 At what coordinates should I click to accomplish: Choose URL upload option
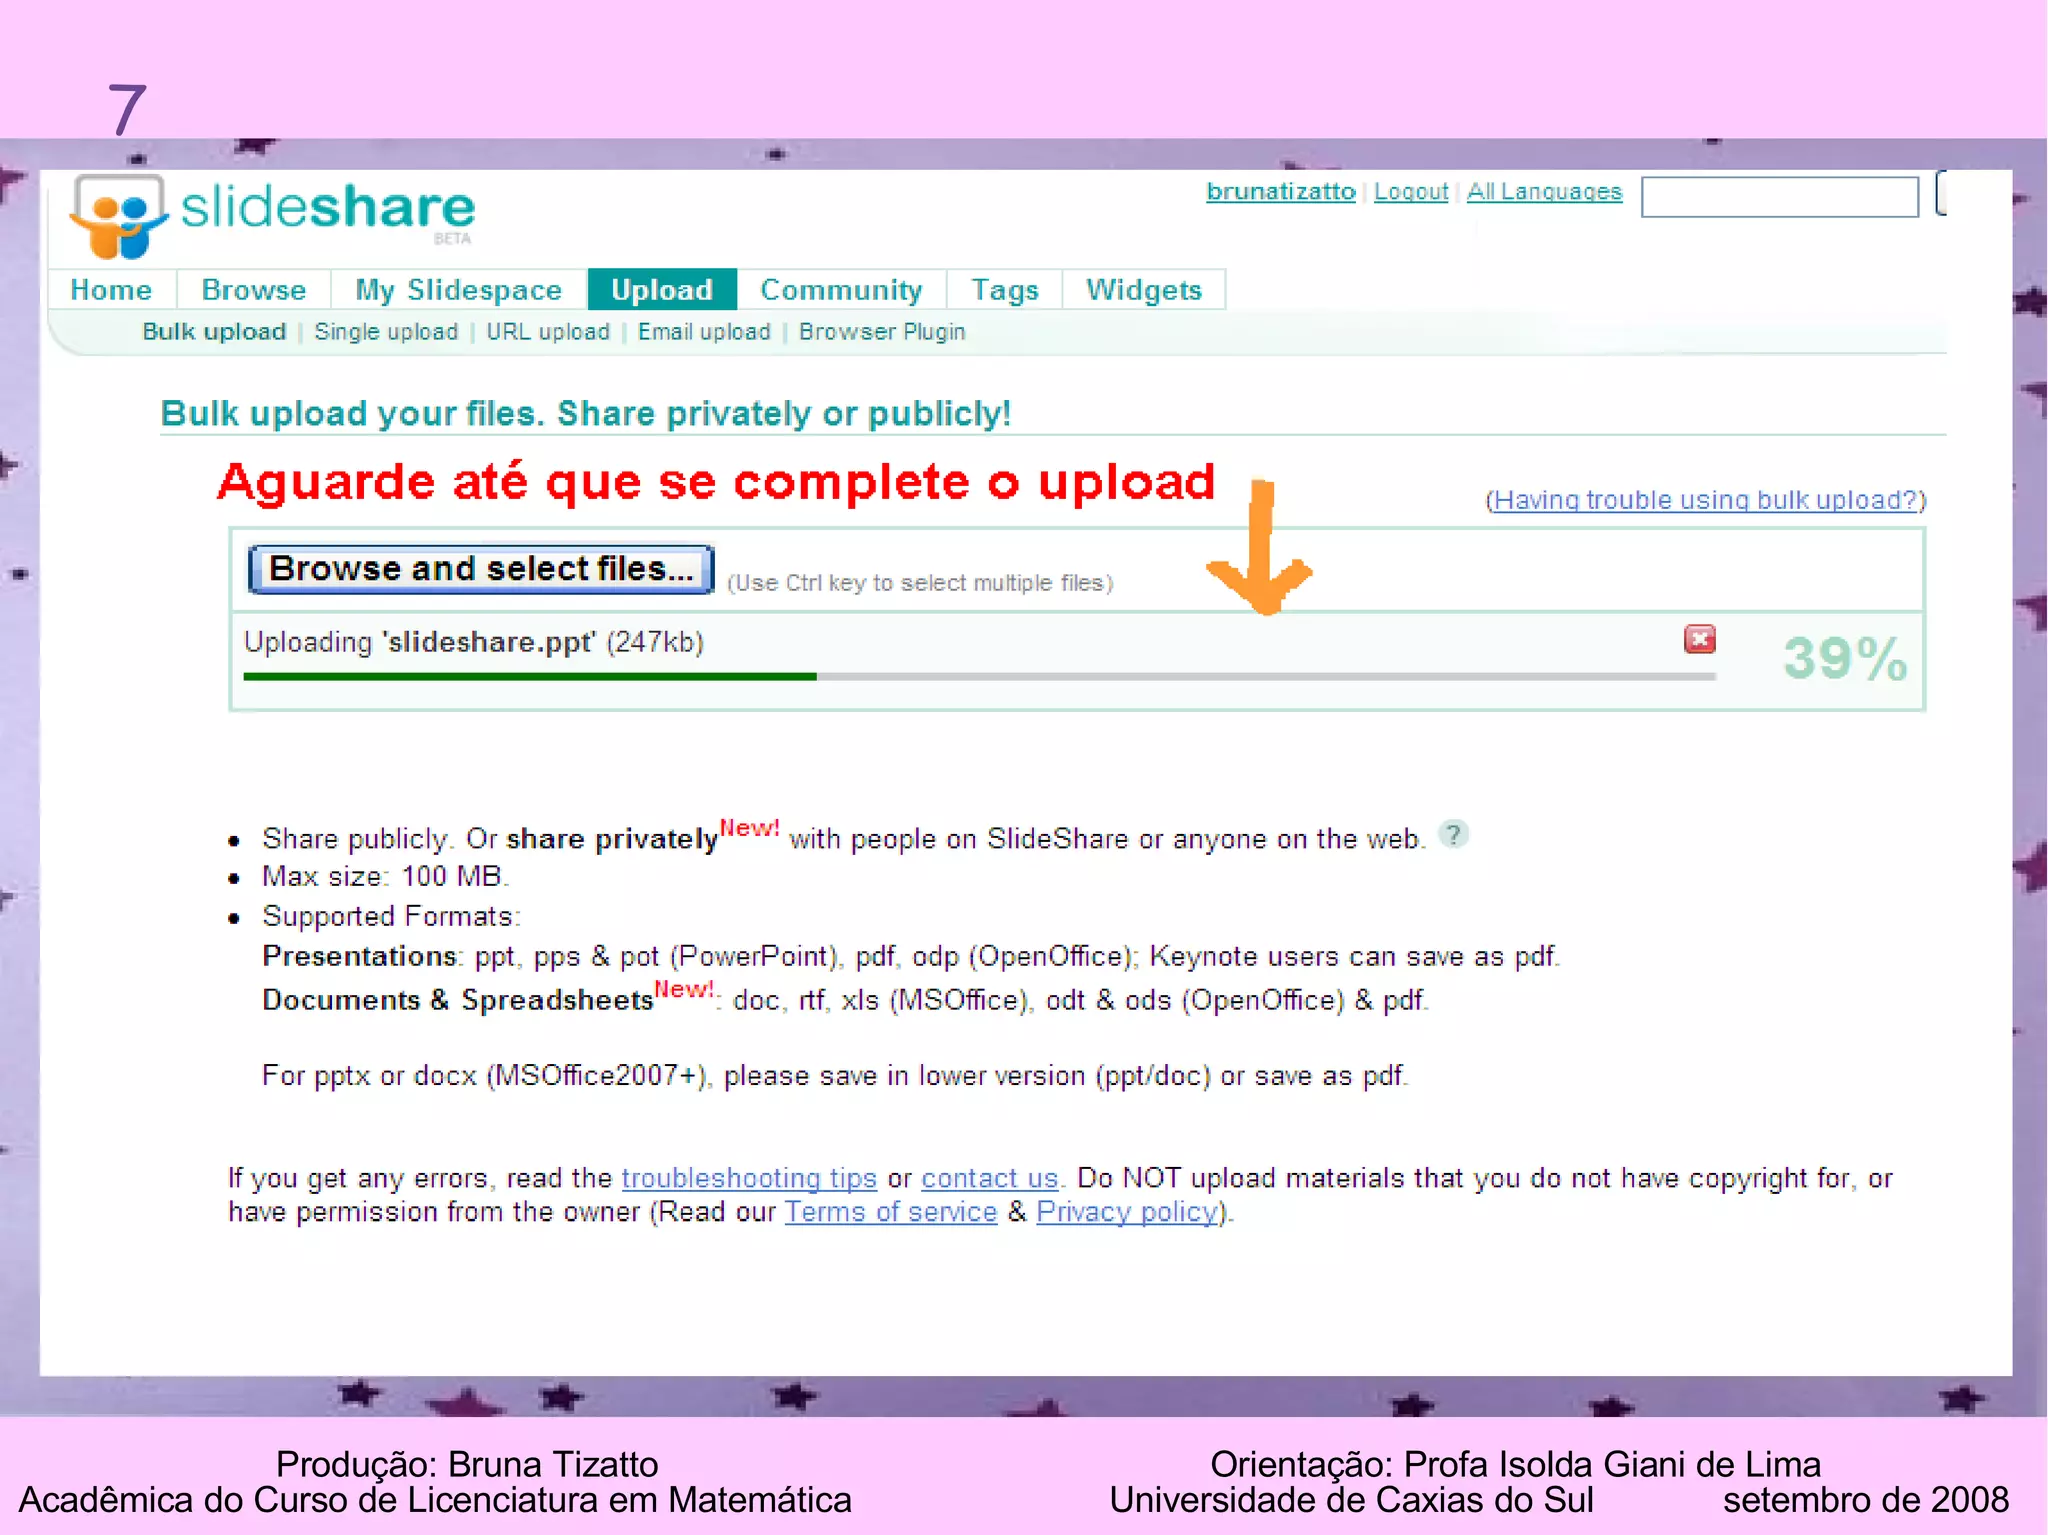click(547, 332)
